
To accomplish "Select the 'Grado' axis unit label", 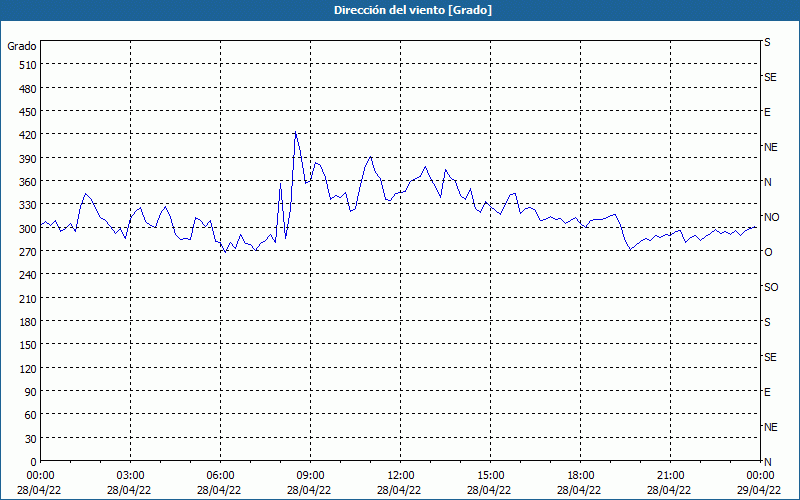I will coord(22,46).
